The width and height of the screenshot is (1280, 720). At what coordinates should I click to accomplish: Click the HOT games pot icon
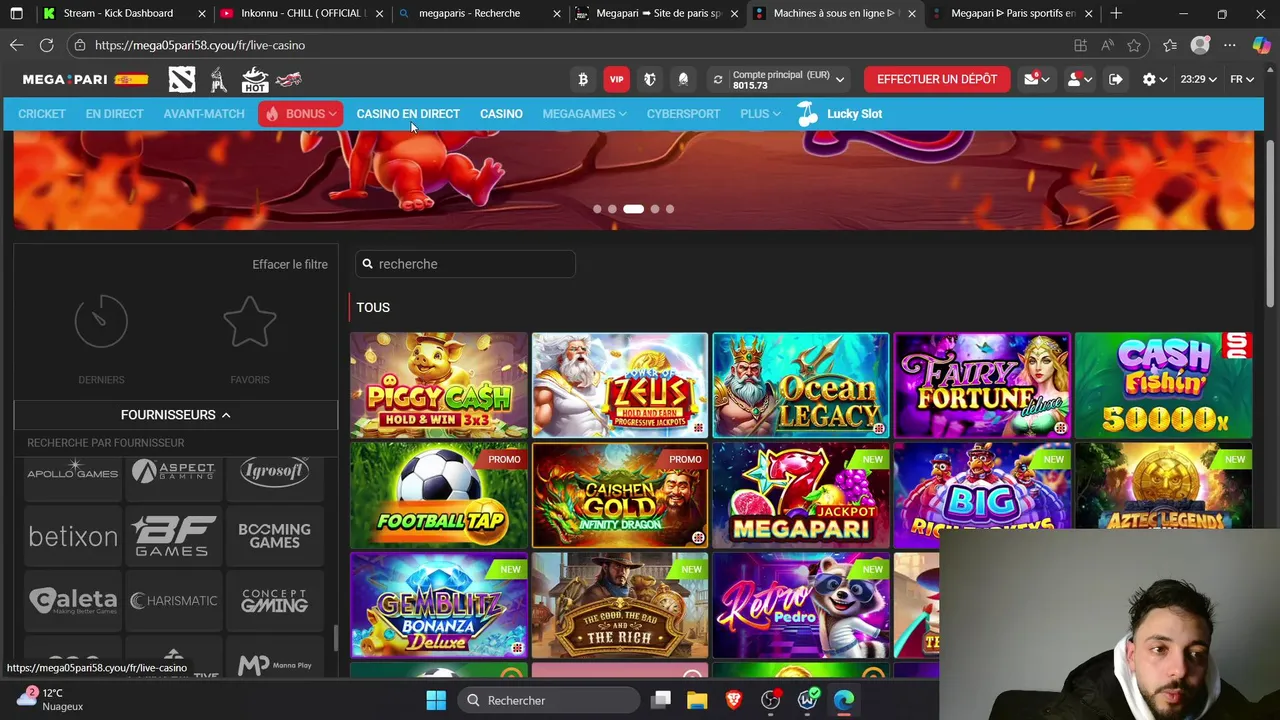pyautogui.click(x=255, y=79)
